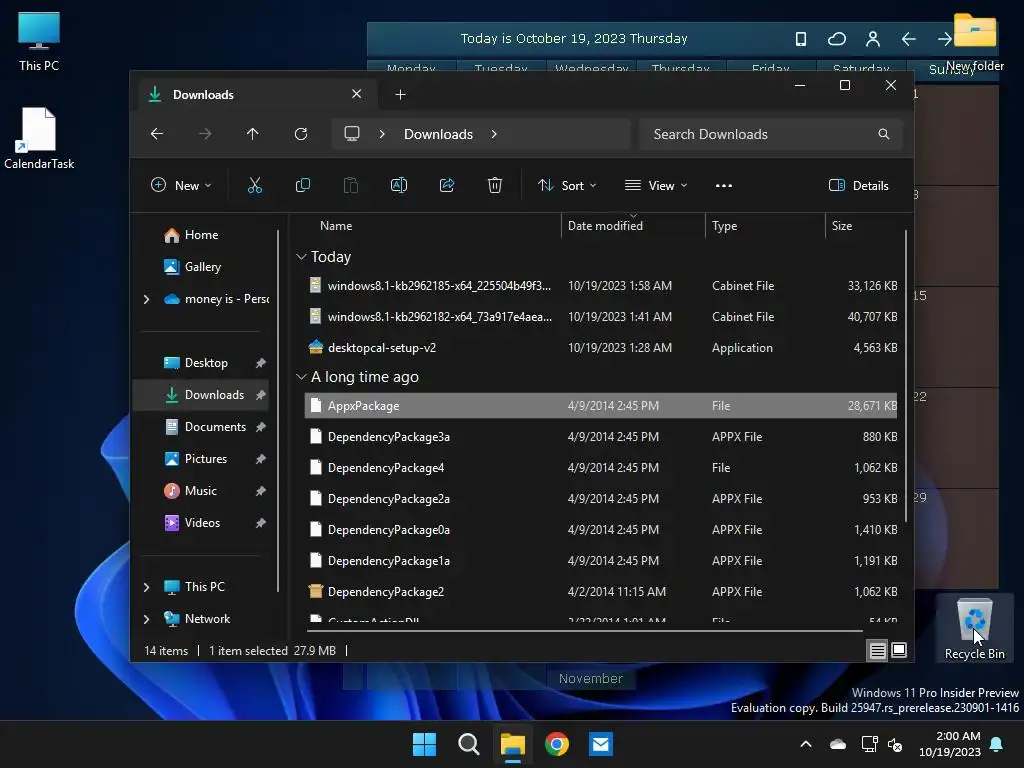
Task: Select DependencyPackage2 file row
Action: 601,592
